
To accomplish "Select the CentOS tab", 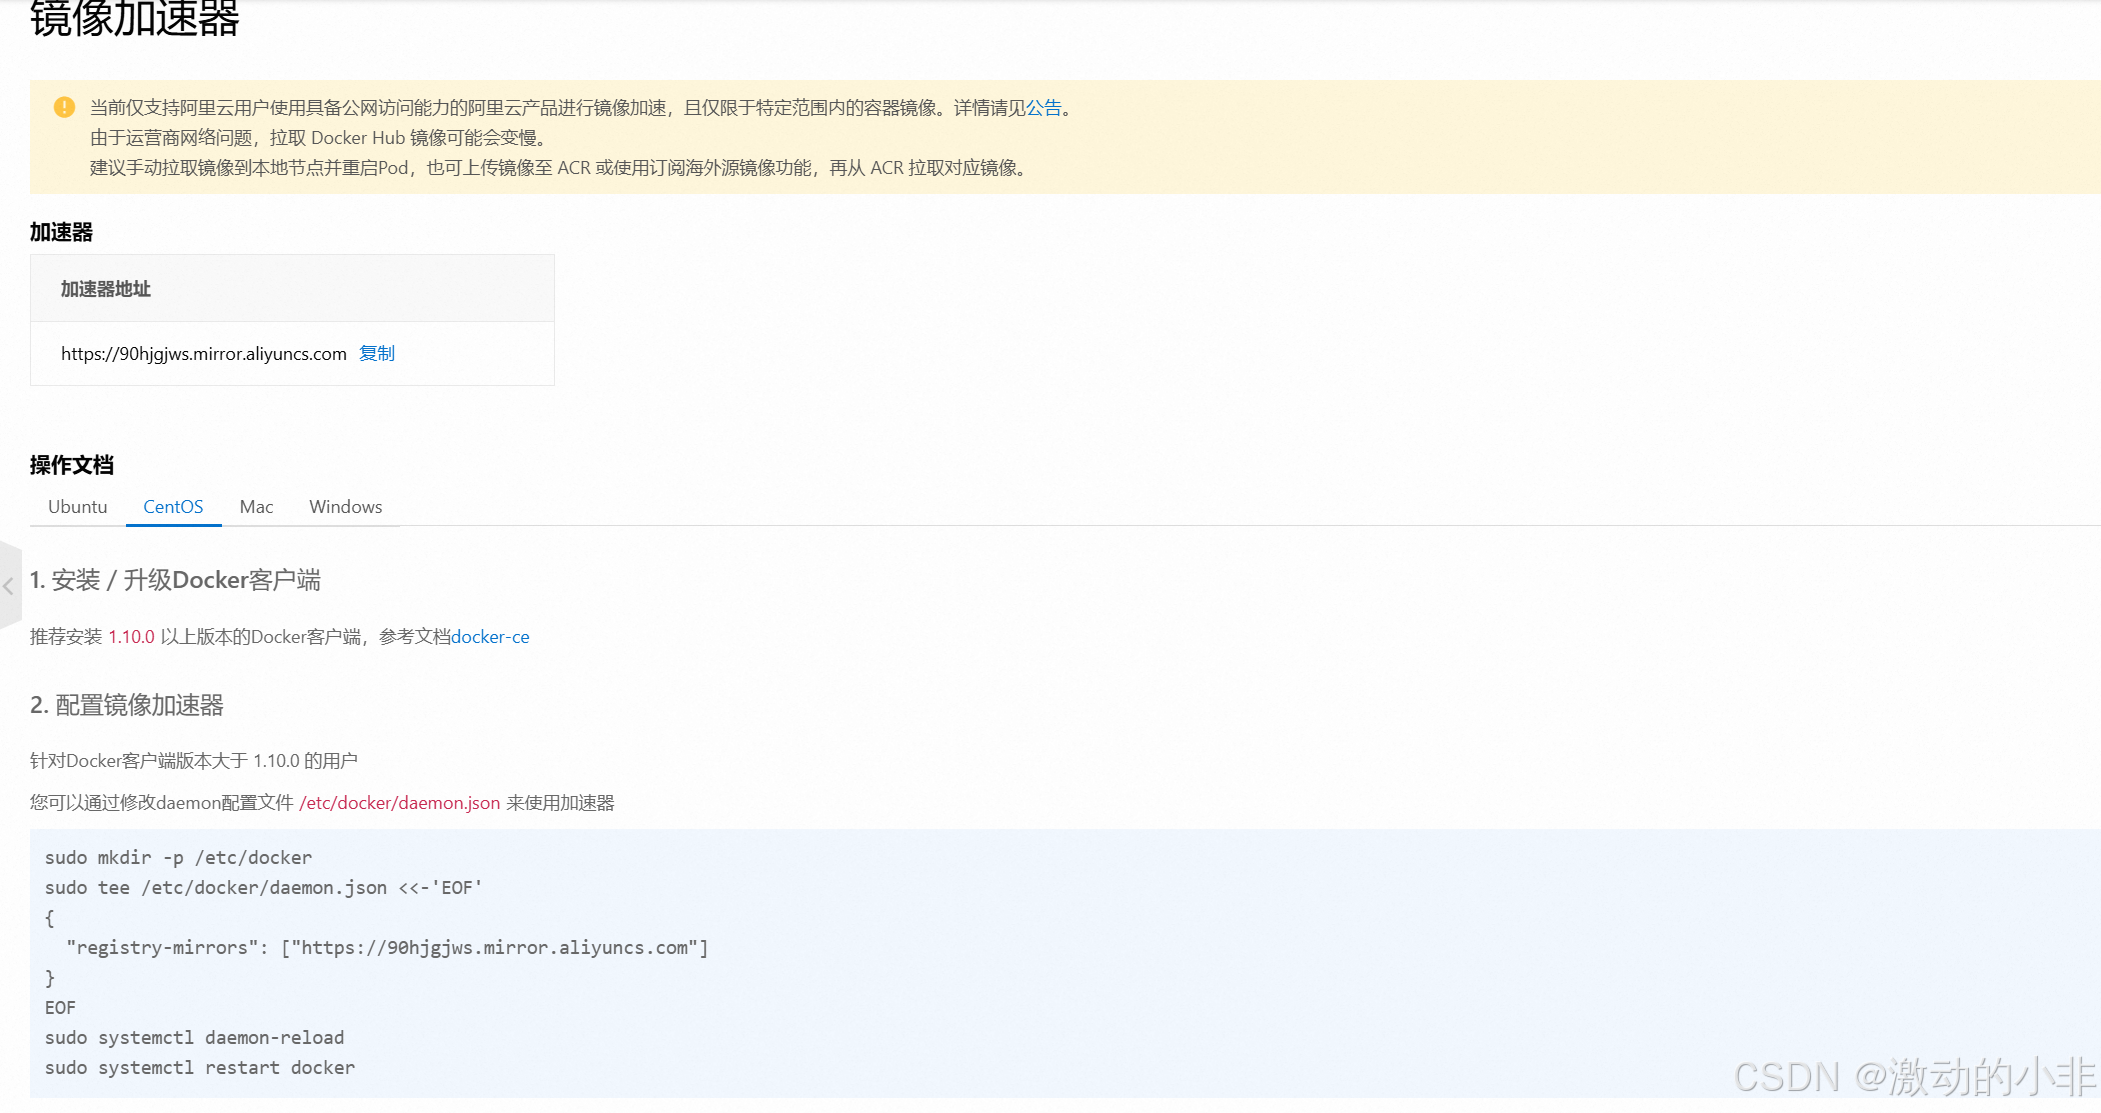I will [173, 507].
